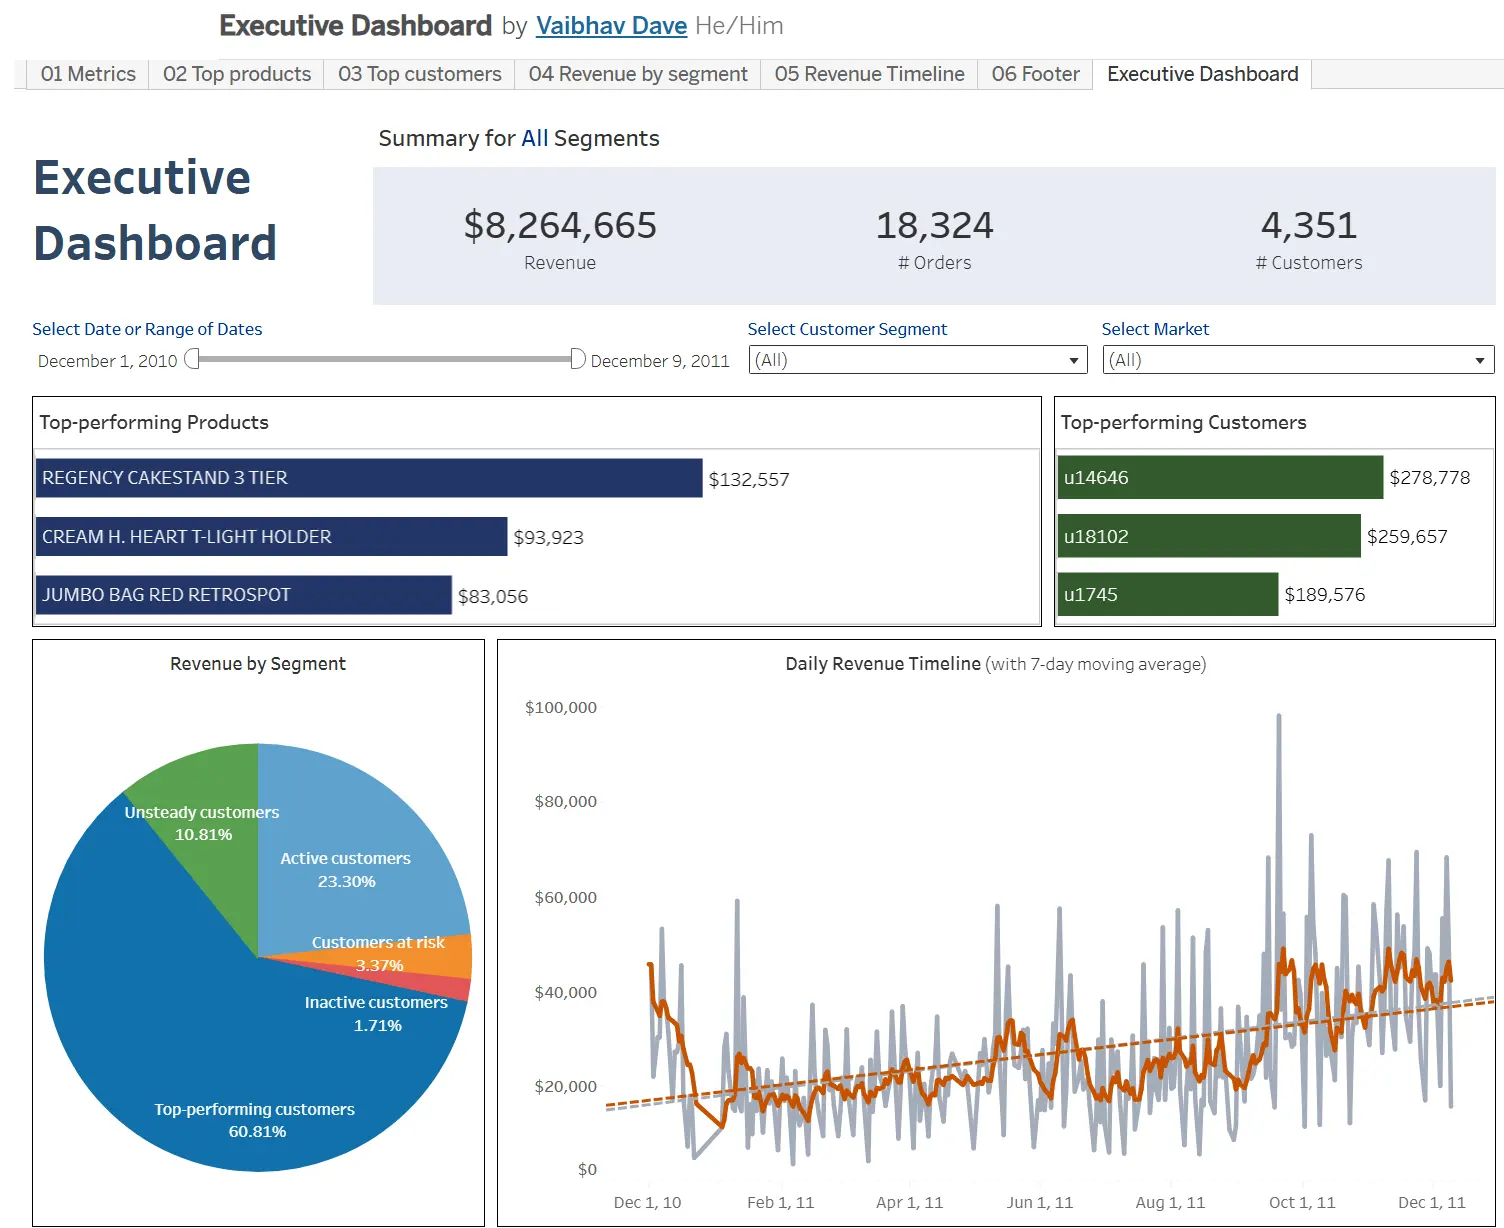Image resolution: width=1504 pixels, height=1228 pixels.
Task: Open the Select Customer Segment dropdown
Action: pos(917,360)
